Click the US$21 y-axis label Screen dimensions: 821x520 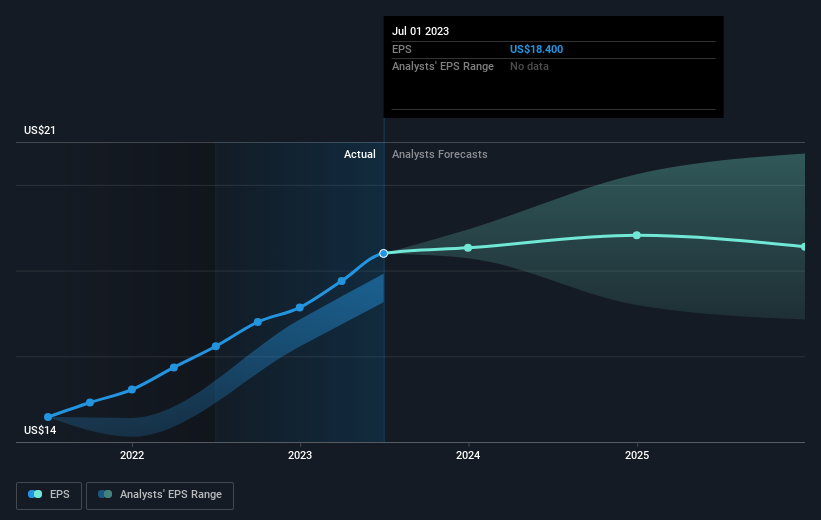tap(41, 131)
